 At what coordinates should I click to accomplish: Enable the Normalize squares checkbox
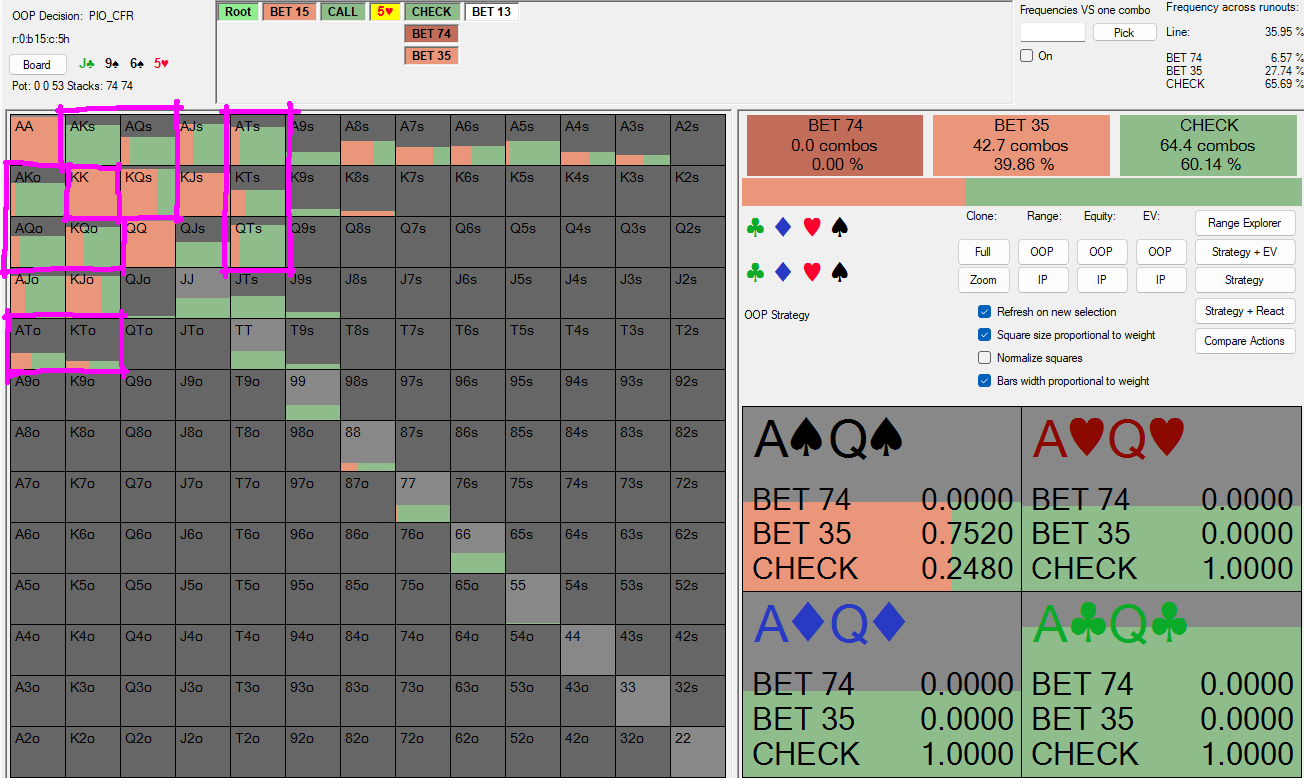point(985,358)
